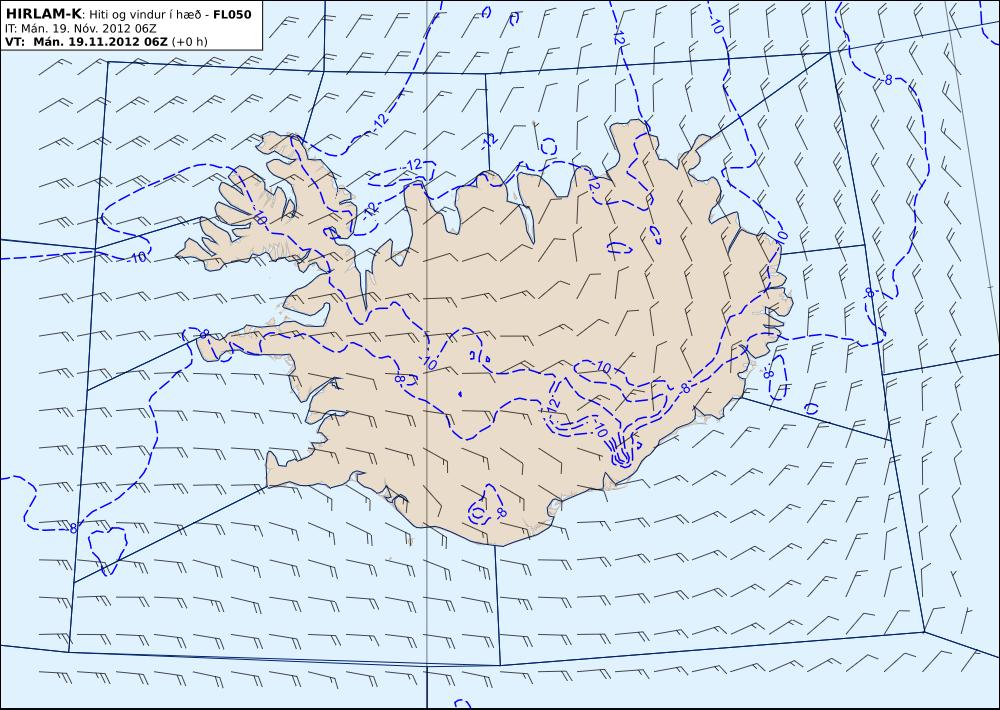Click the 'IT: Mán. 19. Nóv. 2012 06Z' line
This screenshot has width=1000, height=710.
pyautogui.click(x=80, y=28)
